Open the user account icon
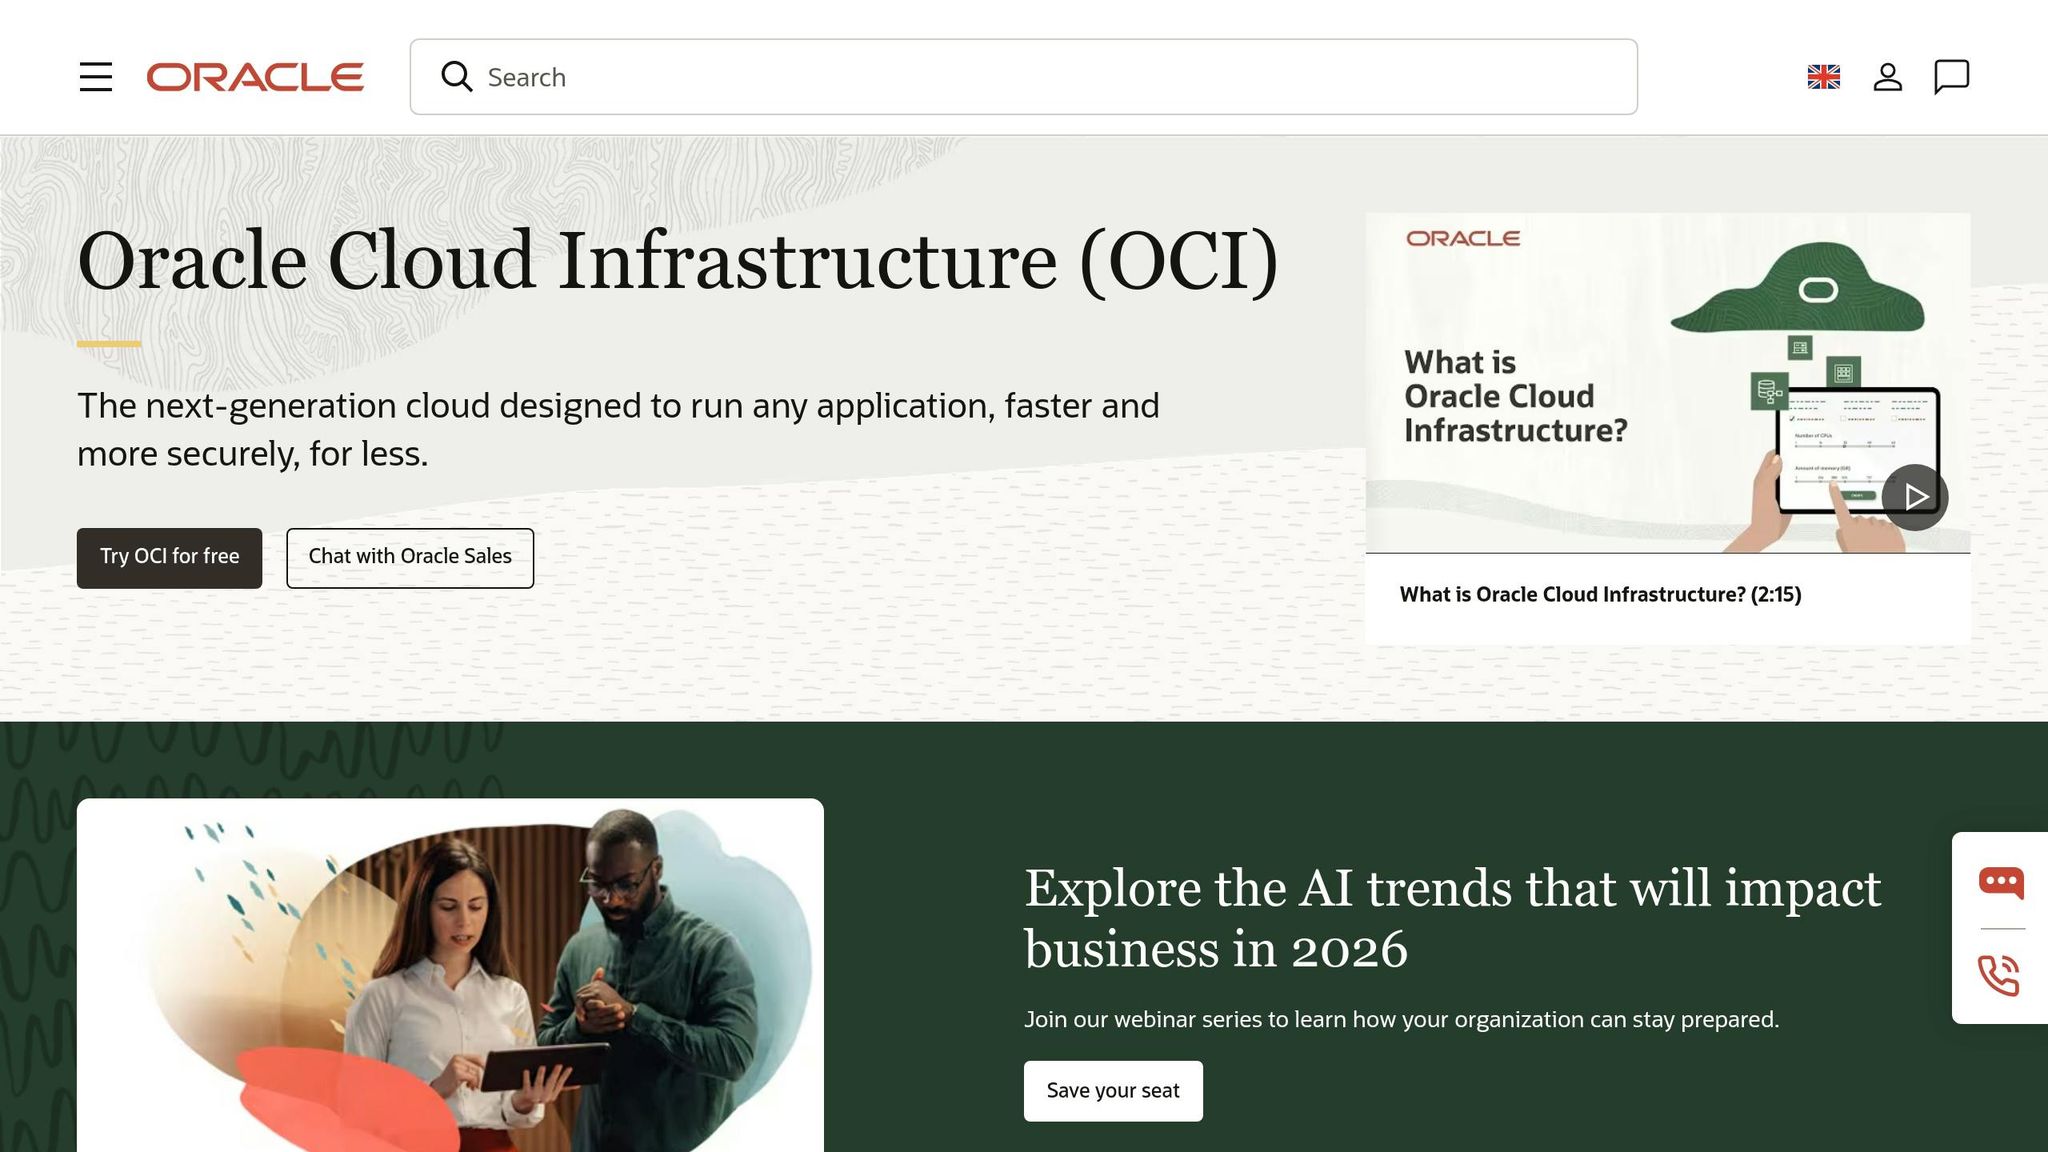Screen dimensions: 2048x1152 click(1888, 77)
